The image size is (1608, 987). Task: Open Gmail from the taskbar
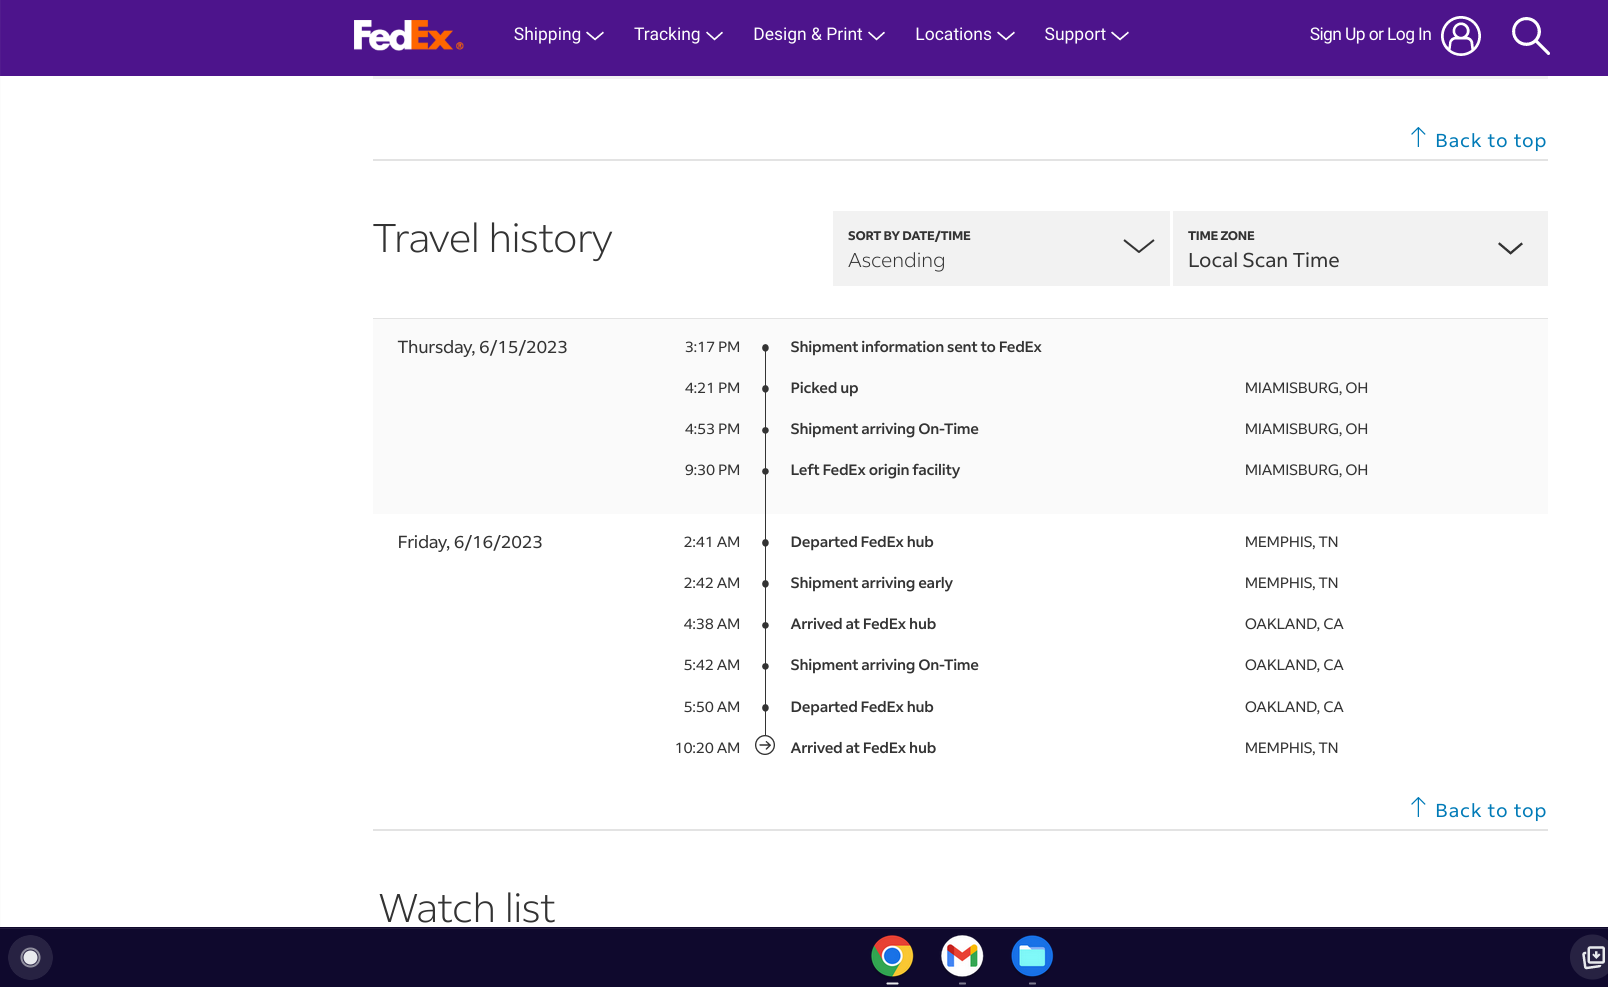pos(962,957)
